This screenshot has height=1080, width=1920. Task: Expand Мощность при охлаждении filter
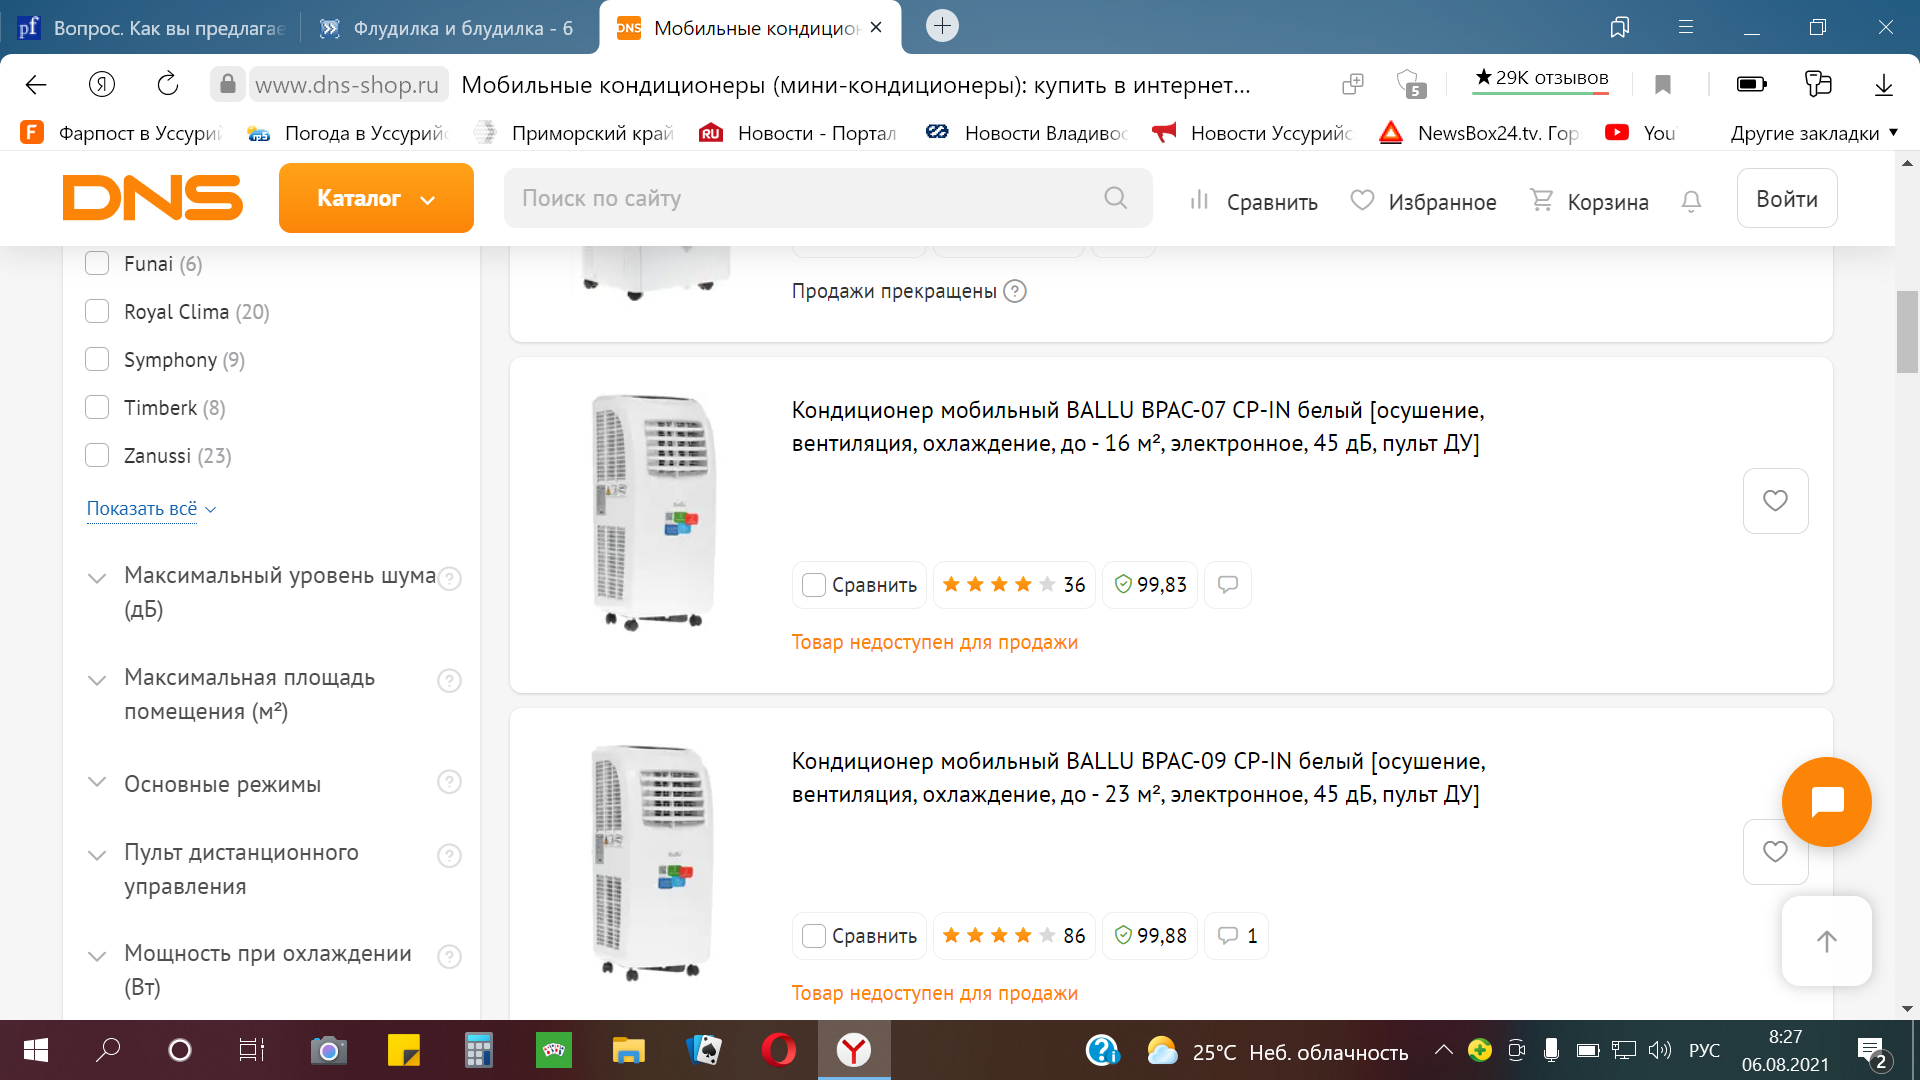(x=97, y=956)
